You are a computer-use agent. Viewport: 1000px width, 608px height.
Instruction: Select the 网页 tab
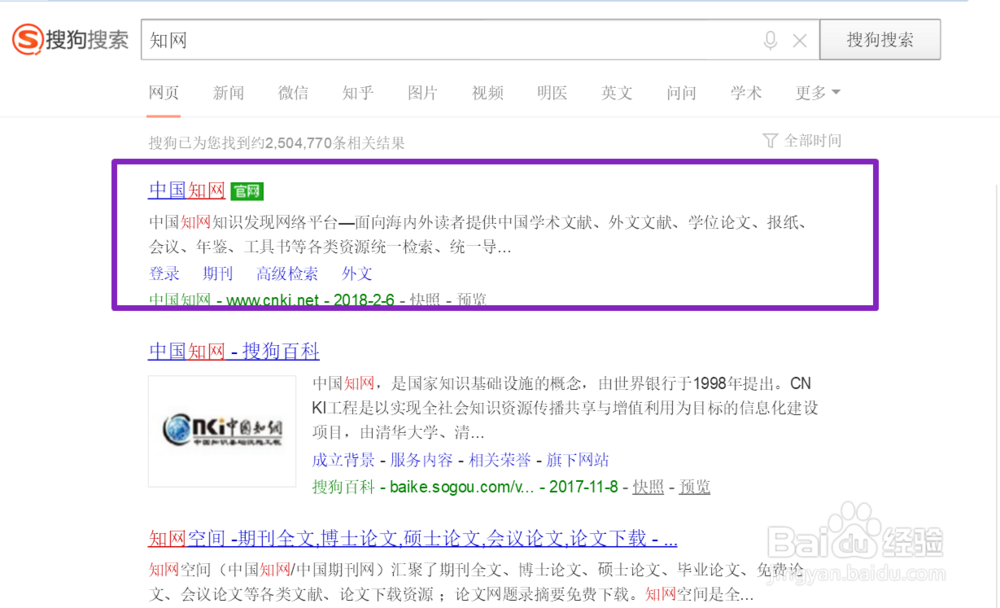163,93
